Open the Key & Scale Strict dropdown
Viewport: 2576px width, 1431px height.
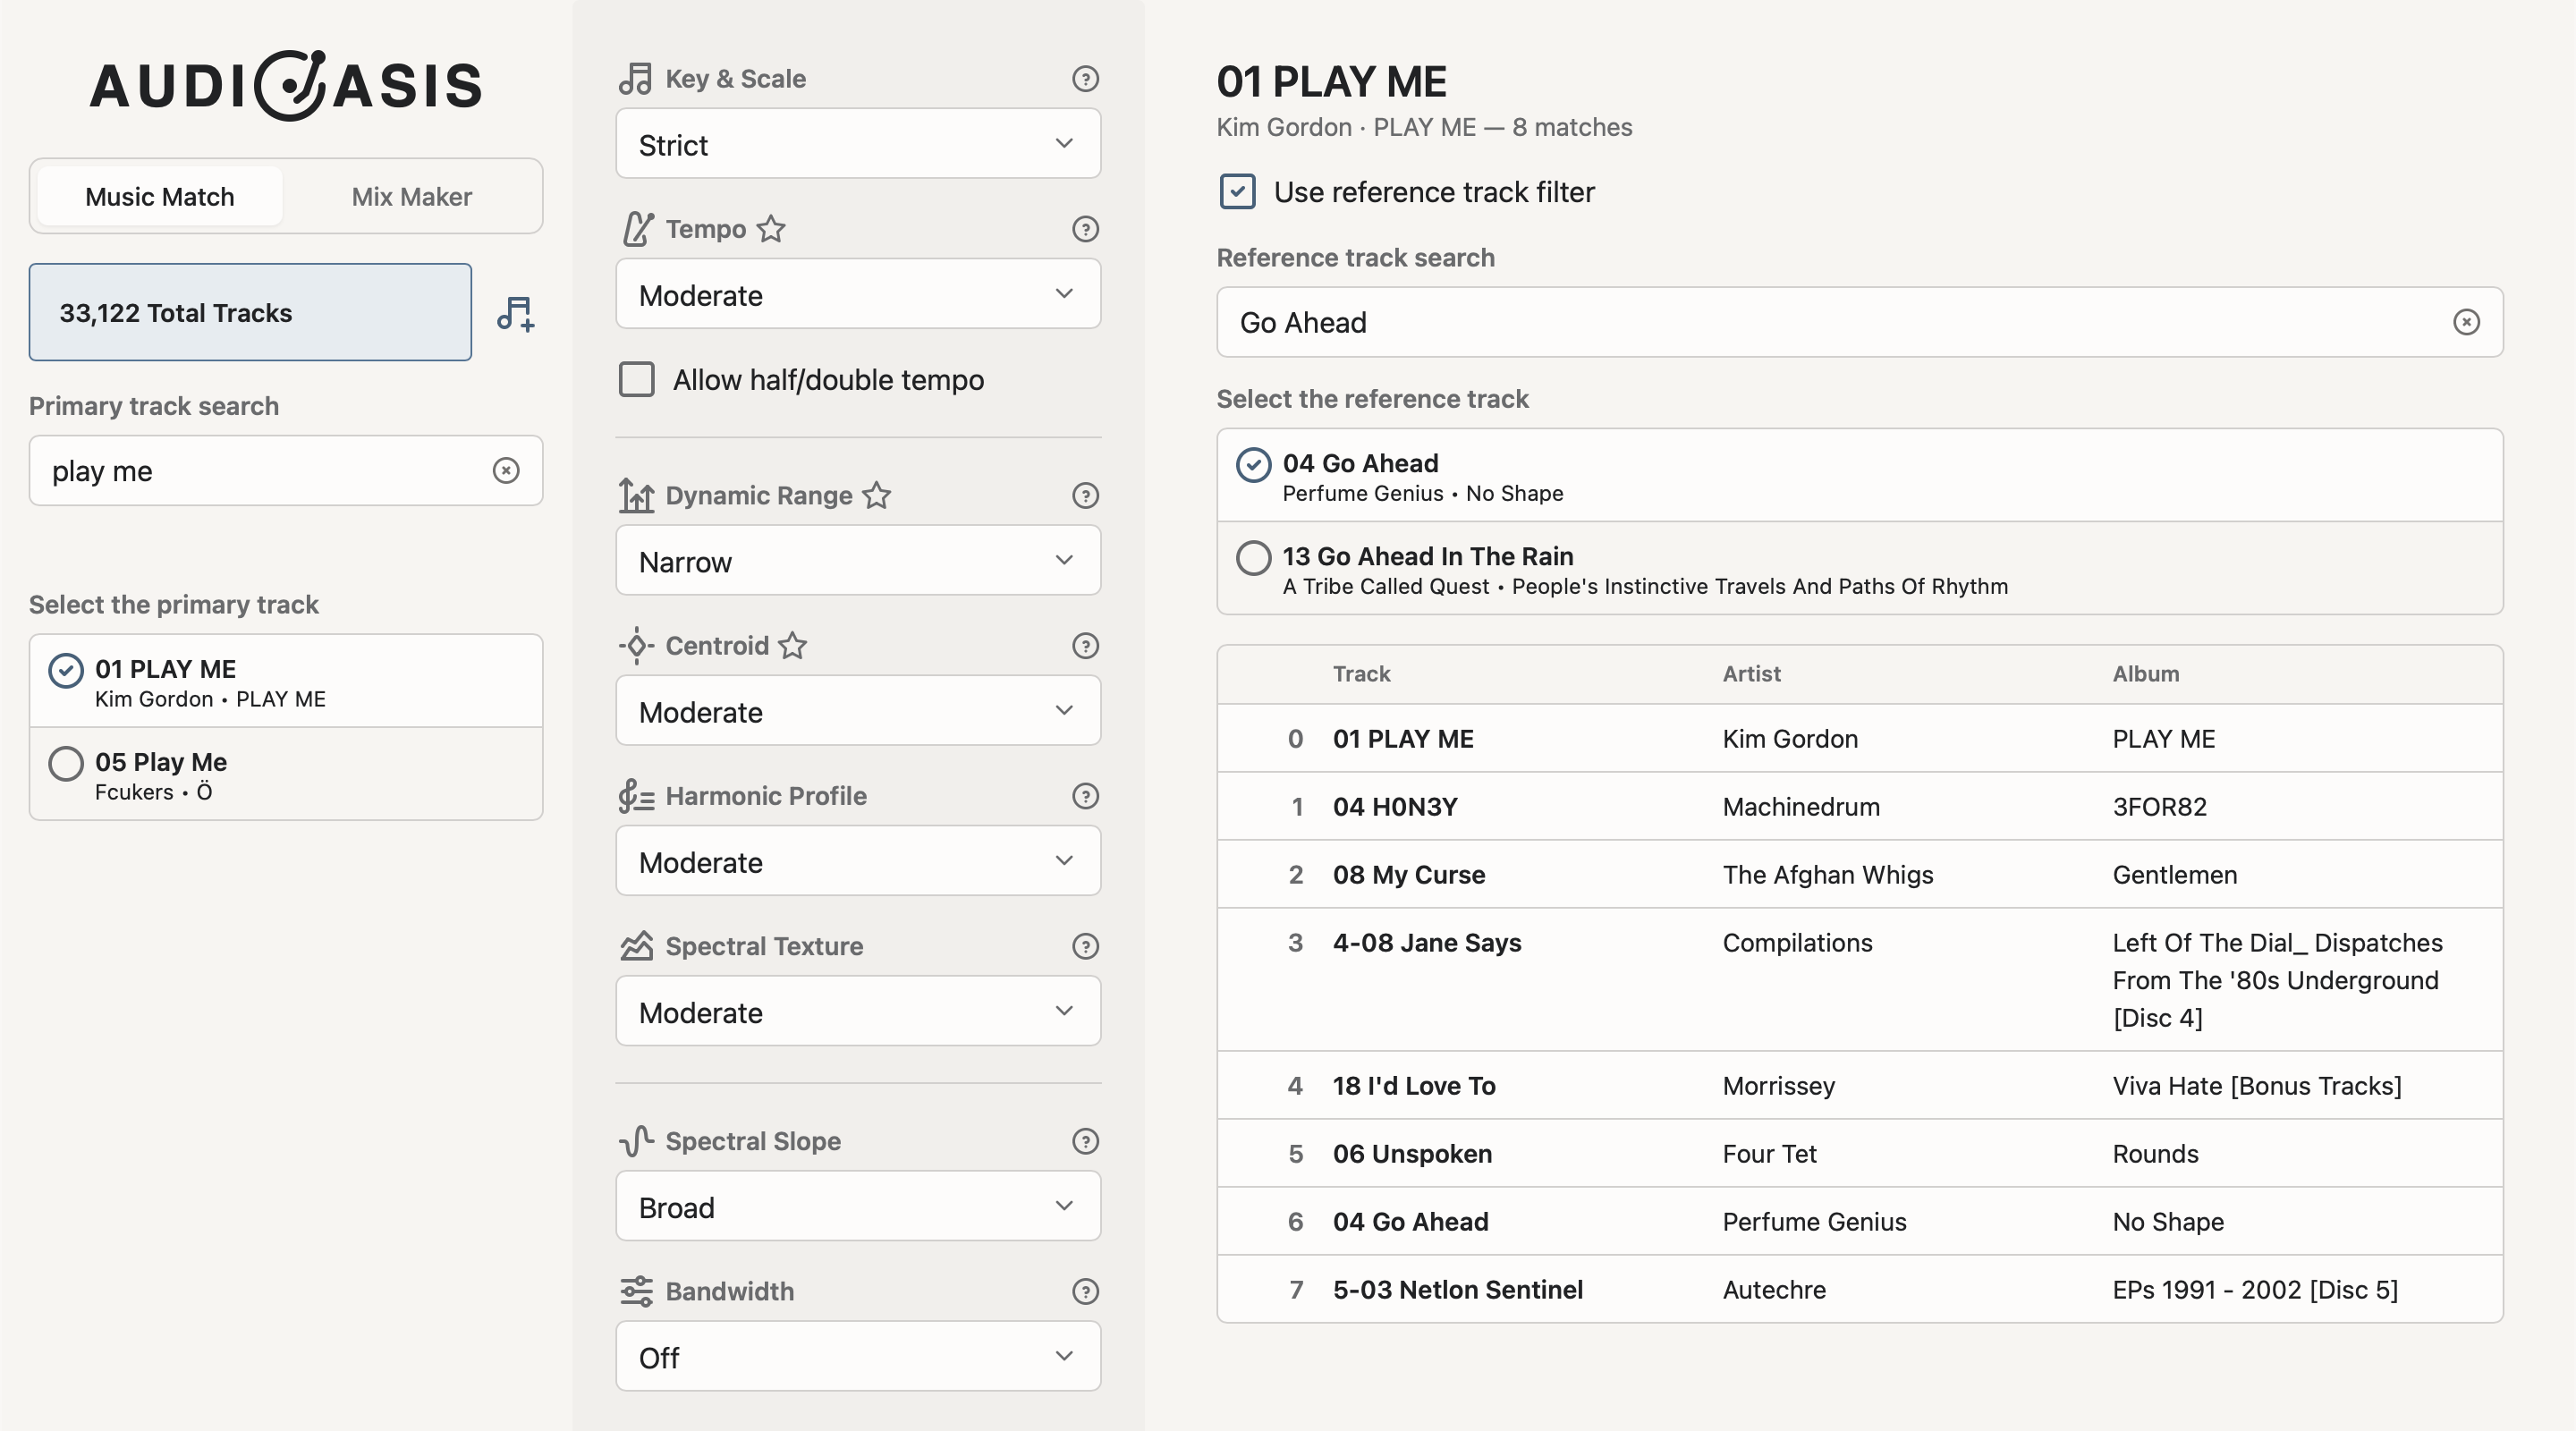coord(858,144)
